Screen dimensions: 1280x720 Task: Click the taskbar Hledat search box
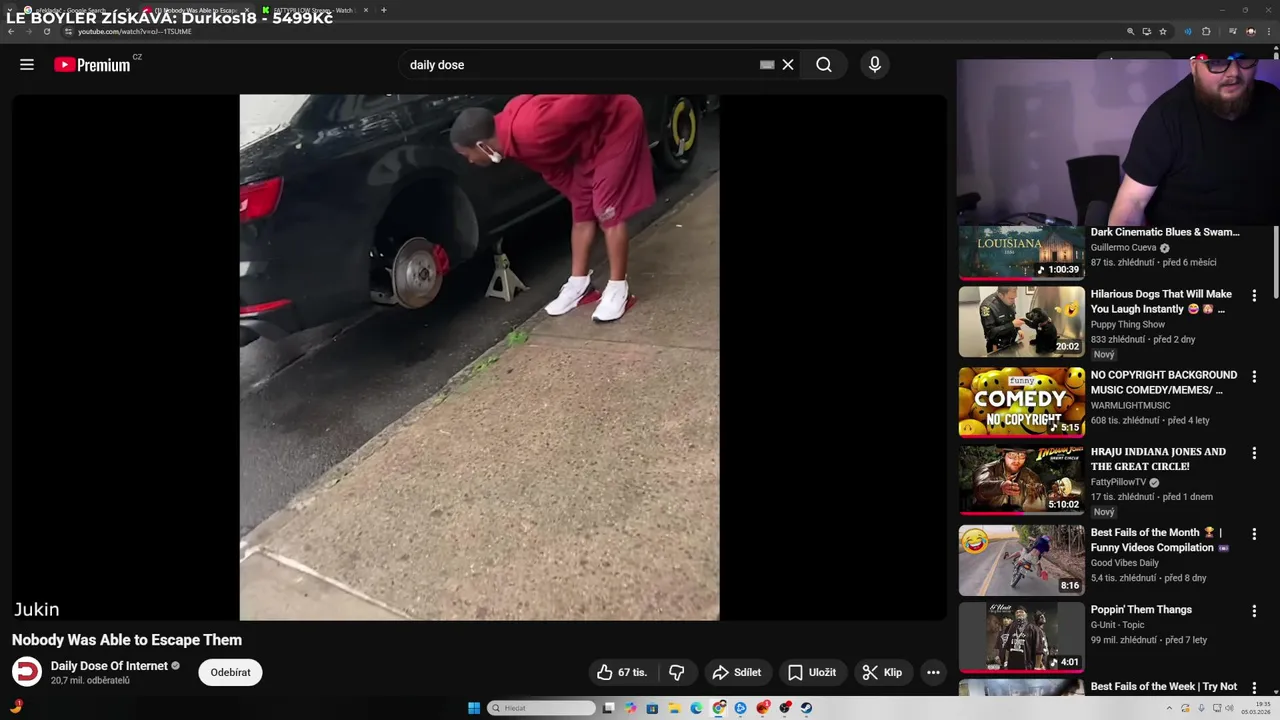click(541, 708)
